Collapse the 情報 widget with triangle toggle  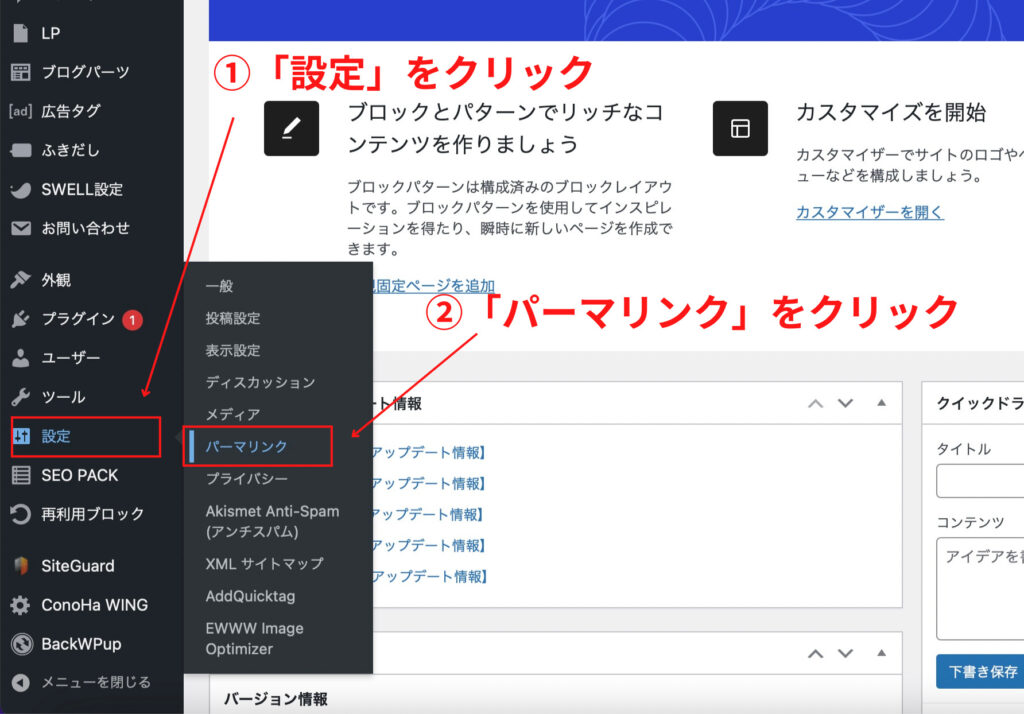882,402
